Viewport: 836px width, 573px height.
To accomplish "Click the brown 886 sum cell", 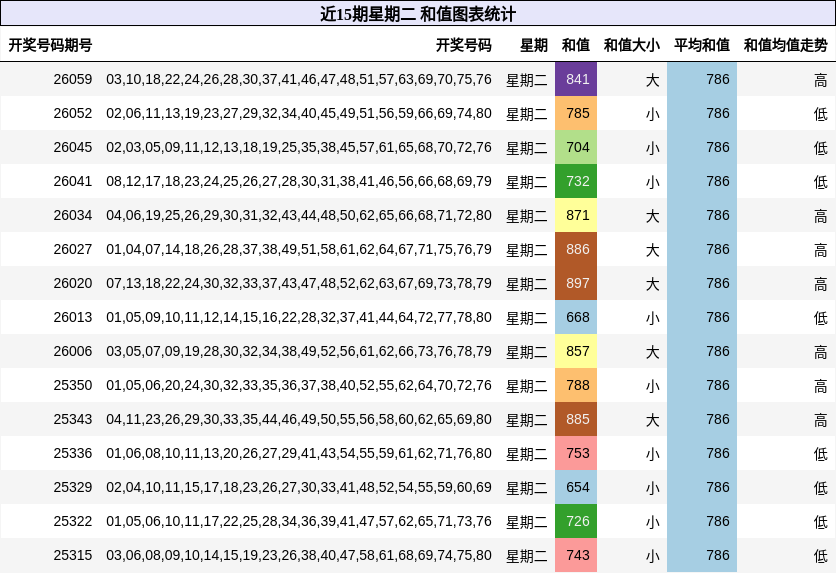I will (576, 249).
